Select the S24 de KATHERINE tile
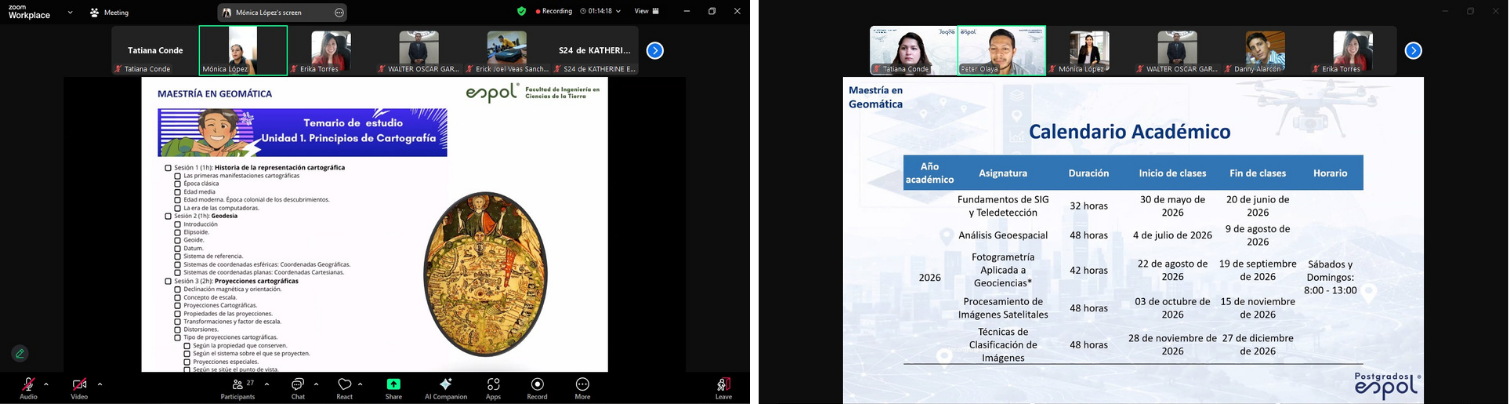Image resolution: width=1509 pixels, height=404 pixels. click(x=595, y=50)
